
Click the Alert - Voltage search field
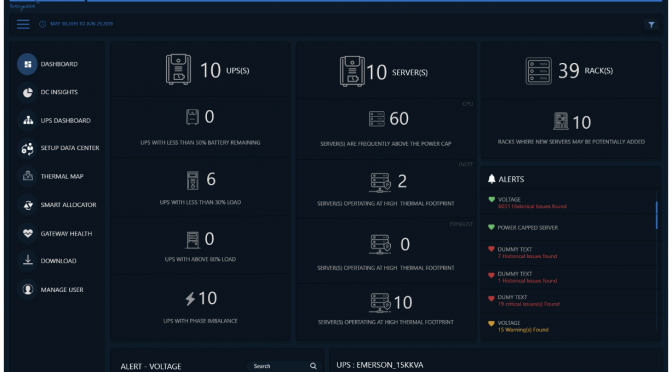(x=284, y=366)
